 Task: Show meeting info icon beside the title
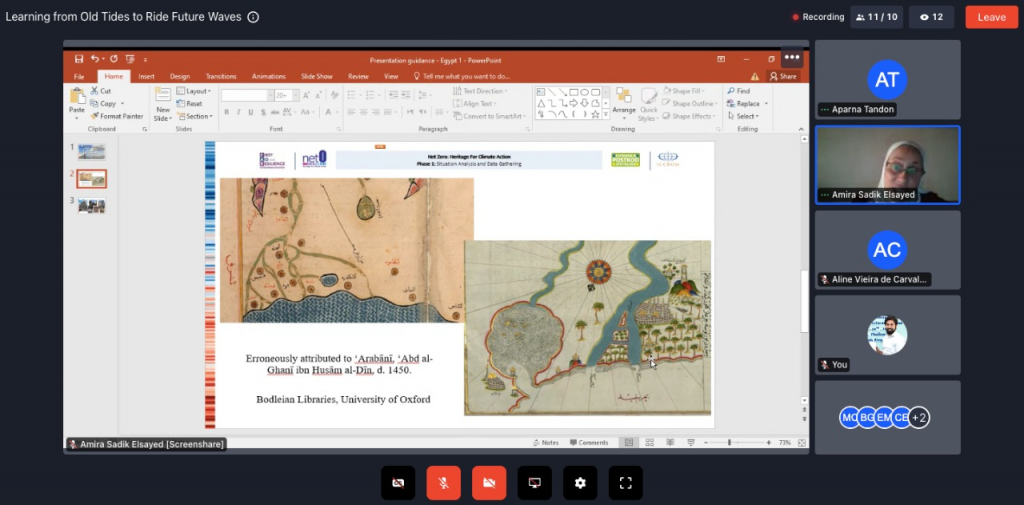[253, 17]
